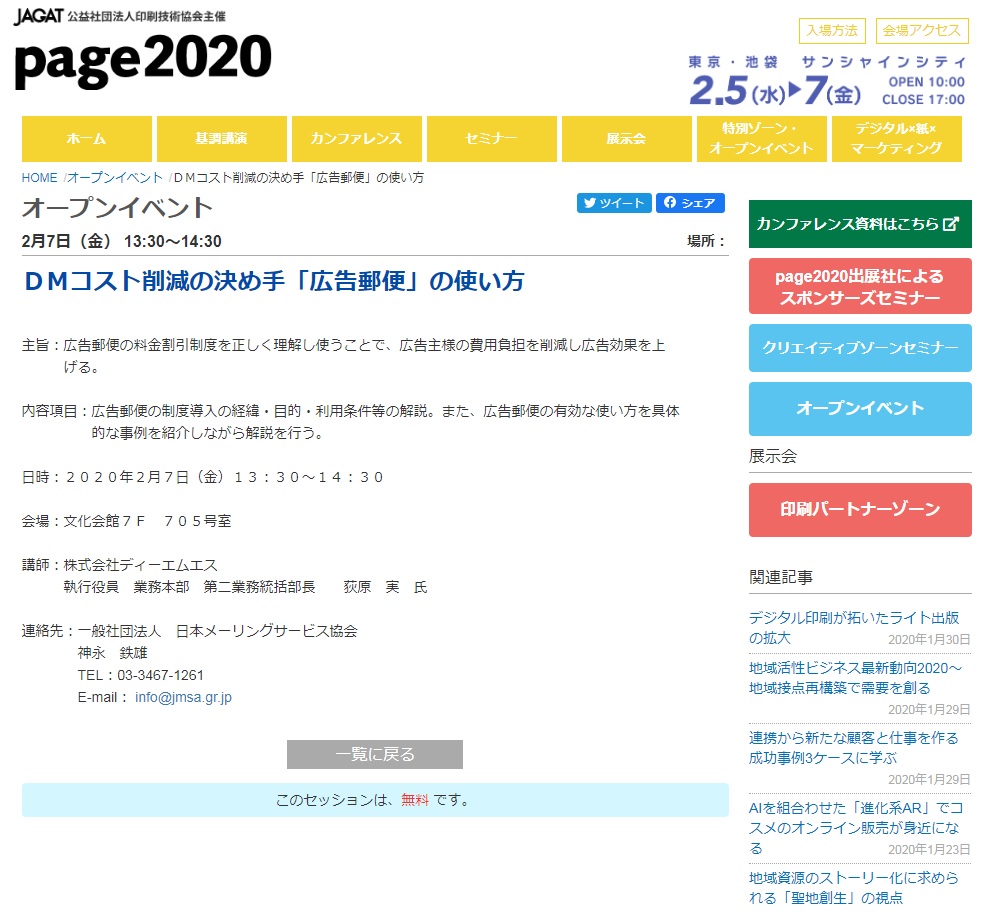Open 特別ゾーン・オープンイベント menu item
985x913 pixels.
[761, 139]
